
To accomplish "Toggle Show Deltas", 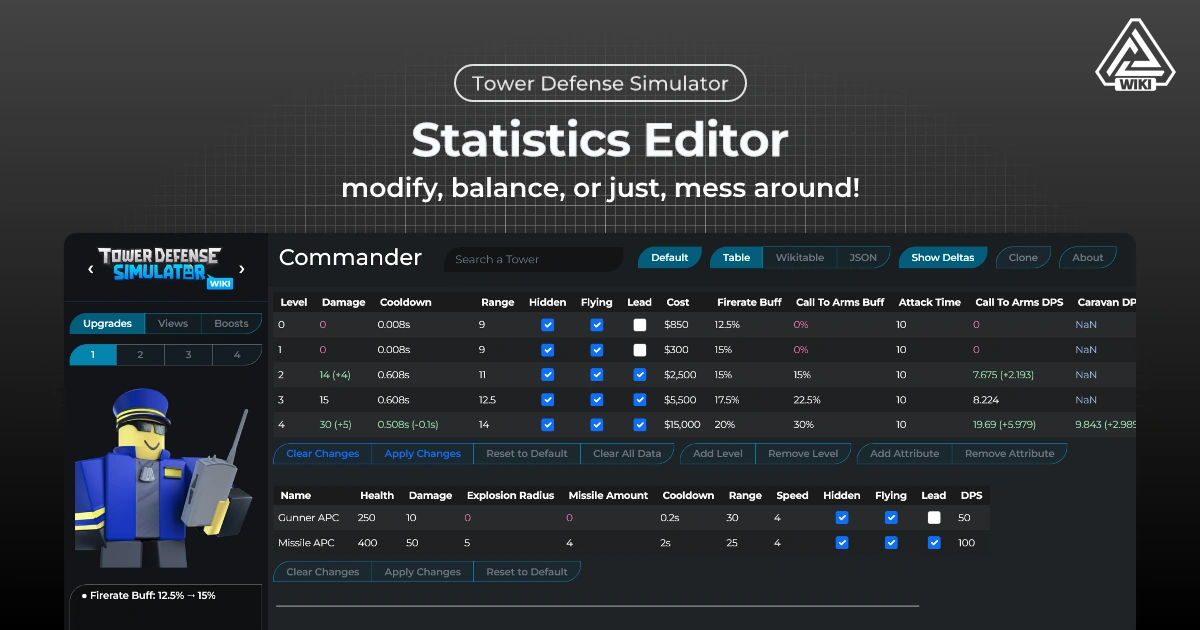I will (941, 257).
